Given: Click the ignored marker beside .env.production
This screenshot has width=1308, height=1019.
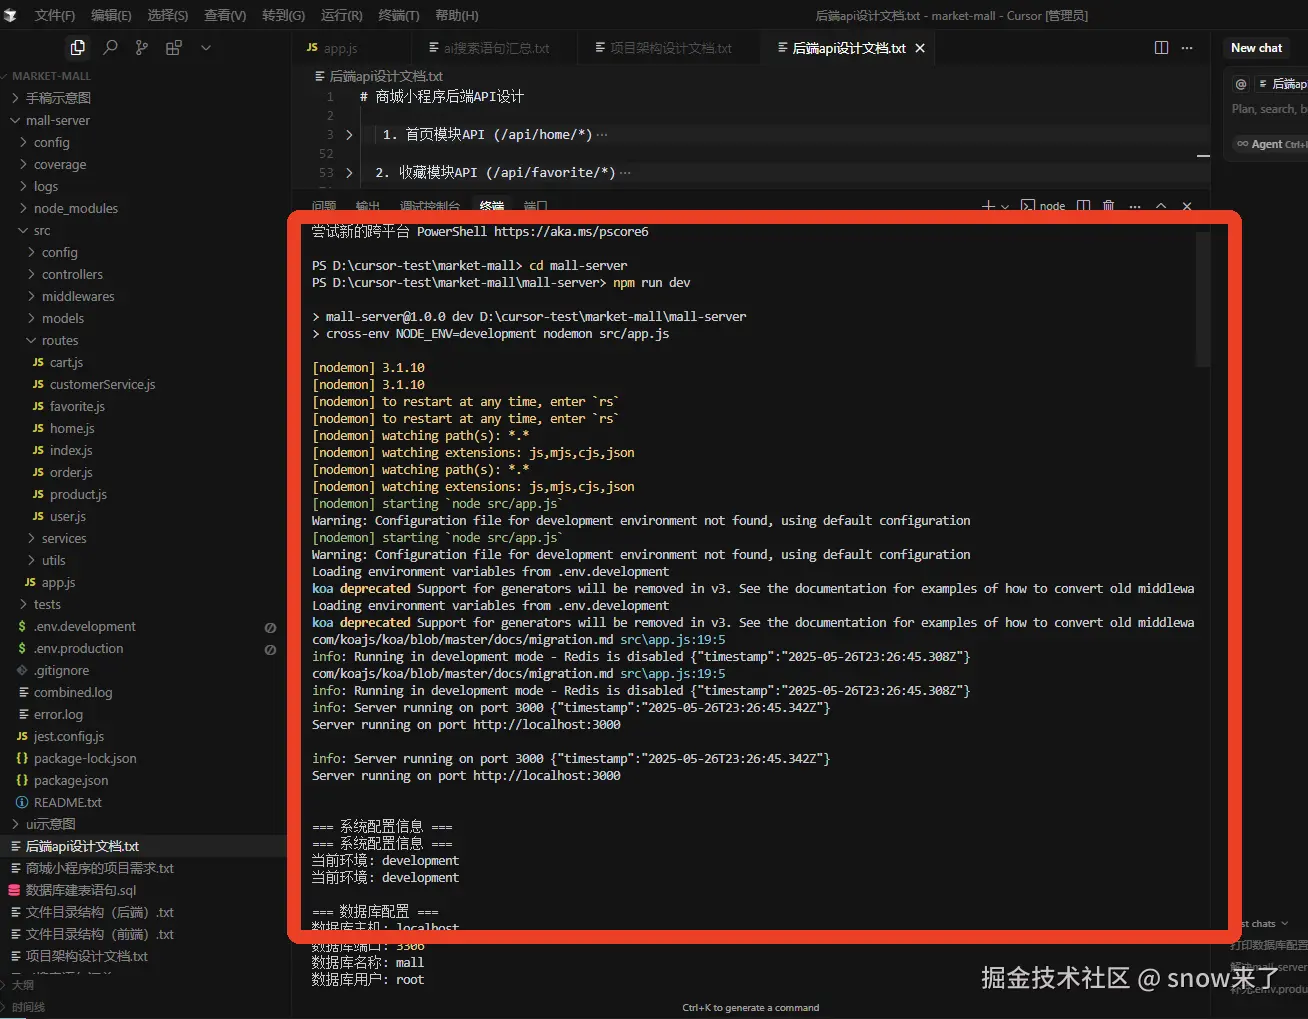Looking at the screenshot, I should click(x=270, y=649).
